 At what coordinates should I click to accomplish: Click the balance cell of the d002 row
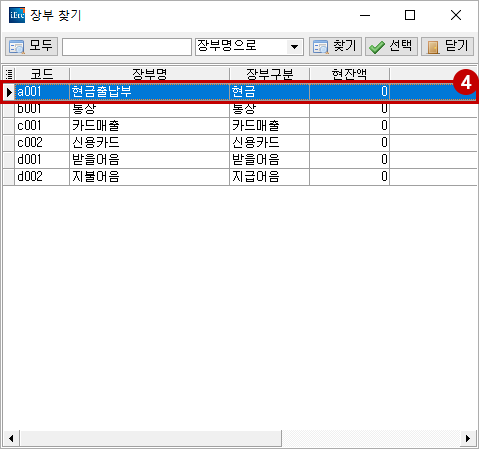(x=349, y=177)
